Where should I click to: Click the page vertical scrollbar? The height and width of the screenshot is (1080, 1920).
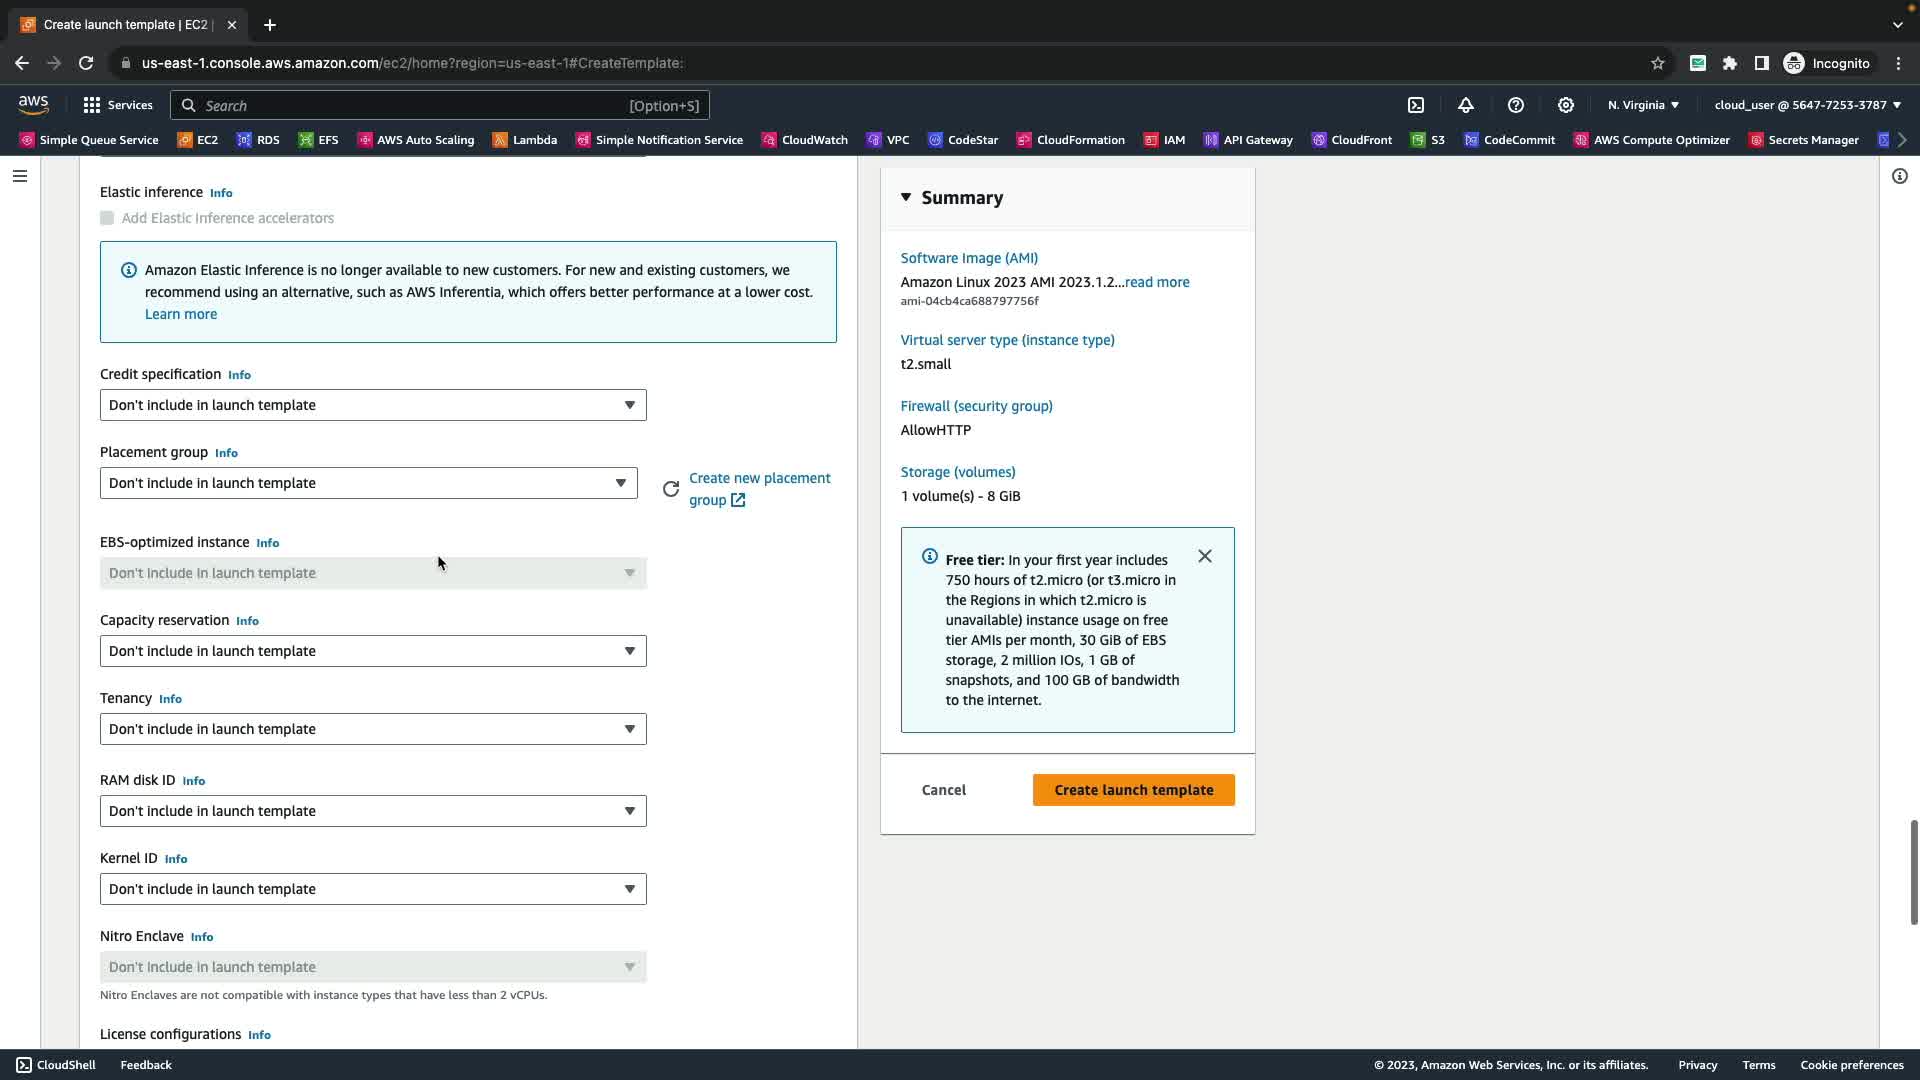(1913, 872)
